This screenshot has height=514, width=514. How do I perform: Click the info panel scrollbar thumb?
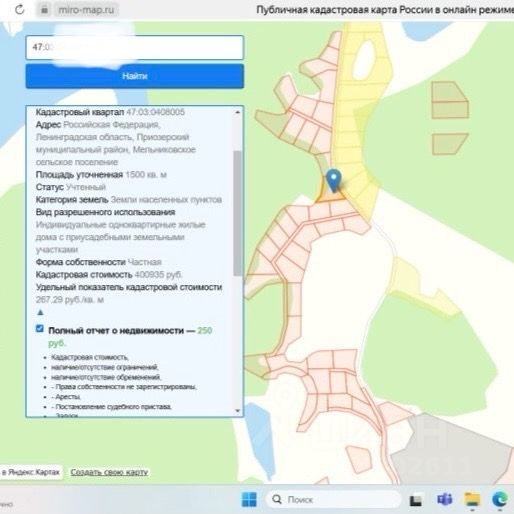tap(237, 213)
